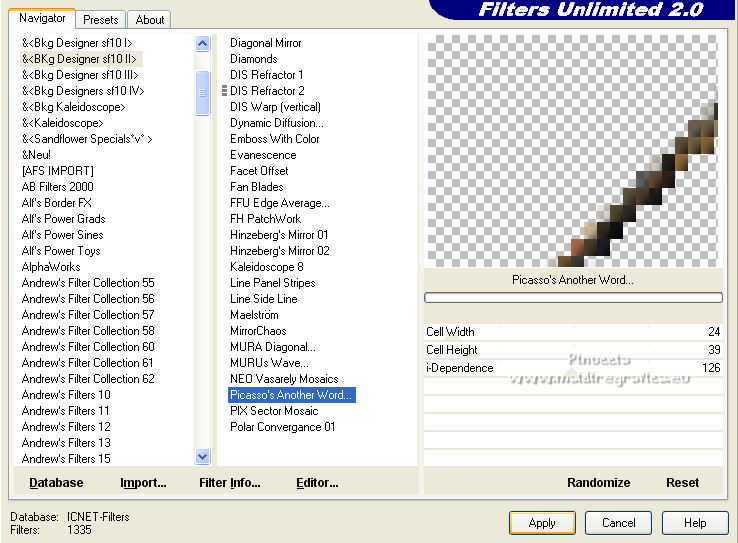The height and width of the screenshot is (543, 738).
Task: Select AB Filters 2000 category
Action: (x=57, y=187)
